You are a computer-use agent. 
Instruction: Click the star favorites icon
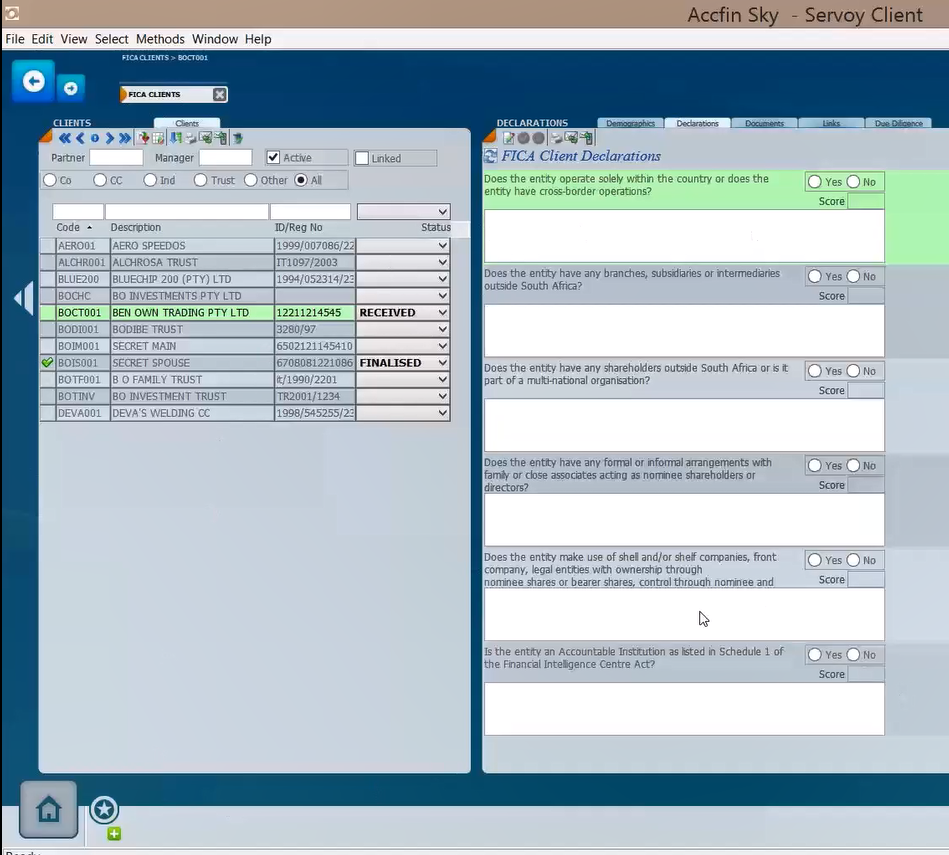click(x=104, y=810)
